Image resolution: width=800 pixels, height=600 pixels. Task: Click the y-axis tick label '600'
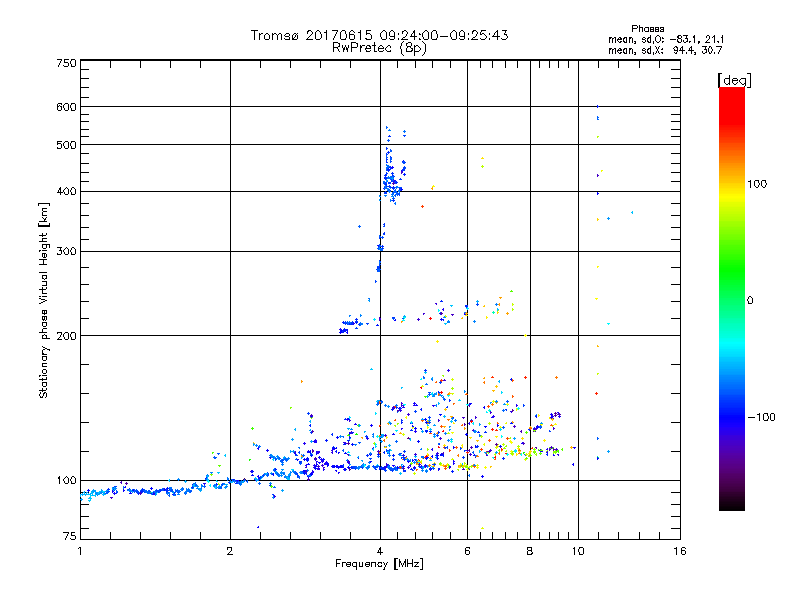coord(67,107)
